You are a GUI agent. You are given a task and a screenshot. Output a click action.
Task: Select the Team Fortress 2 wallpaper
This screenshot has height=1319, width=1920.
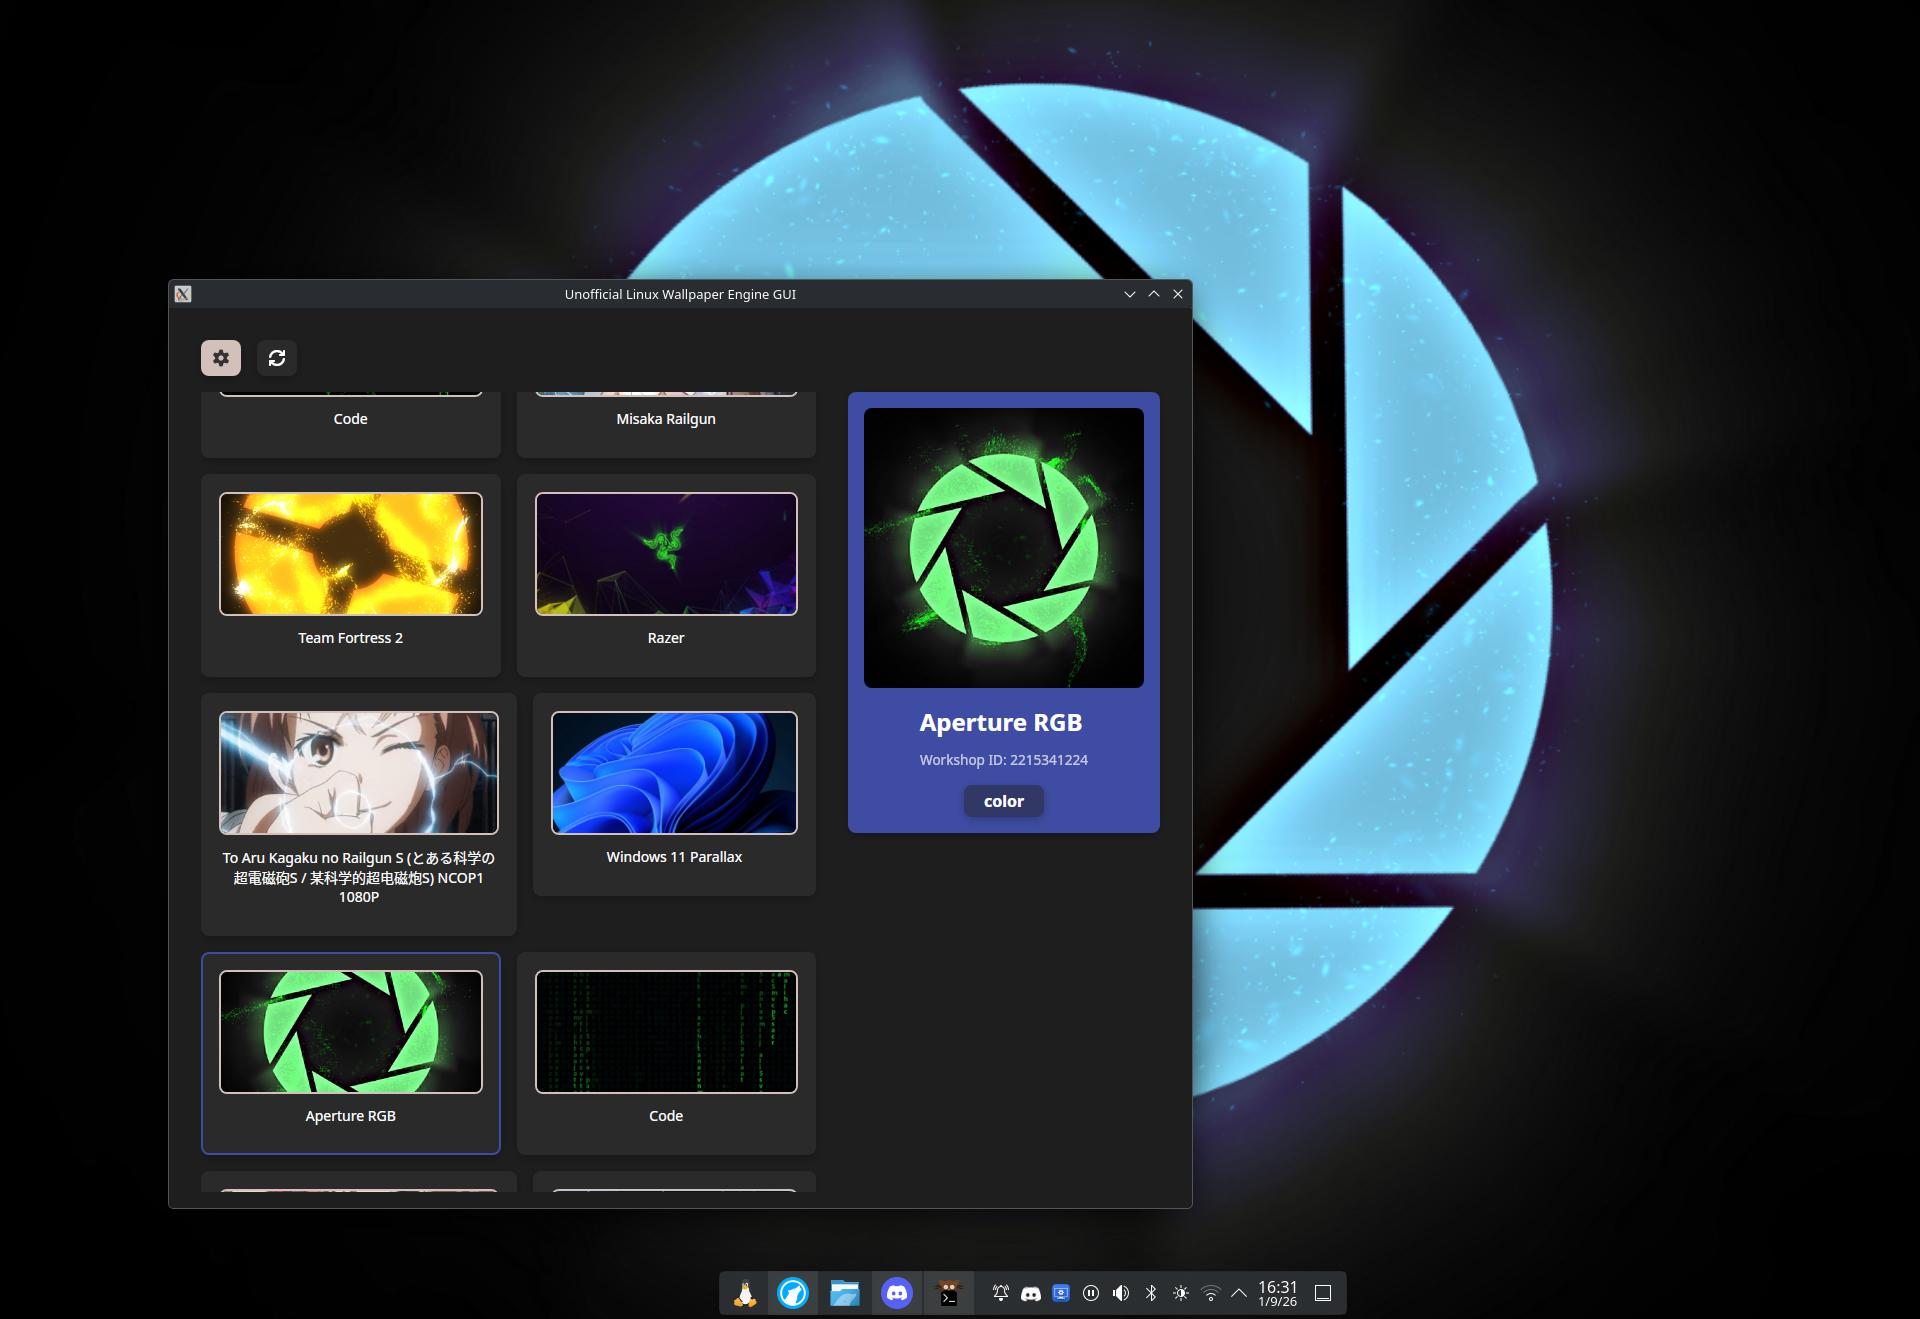point(350,554)
